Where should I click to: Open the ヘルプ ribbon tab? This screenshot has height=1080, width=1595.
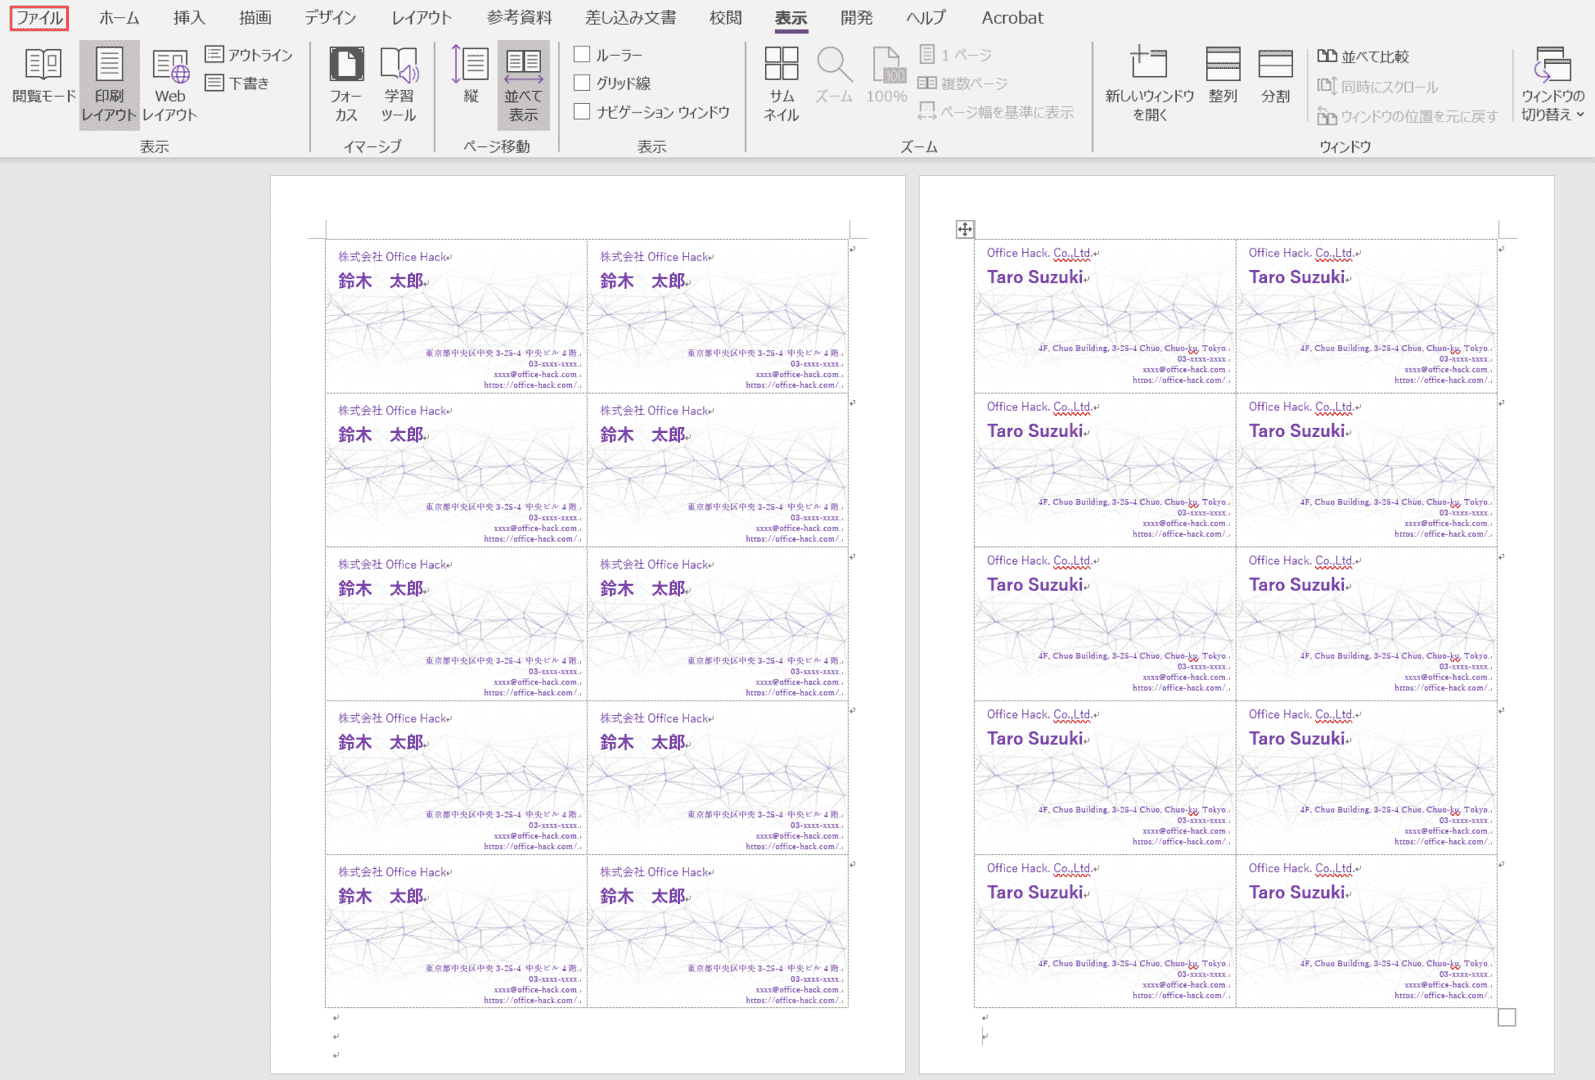pos(926,18)
